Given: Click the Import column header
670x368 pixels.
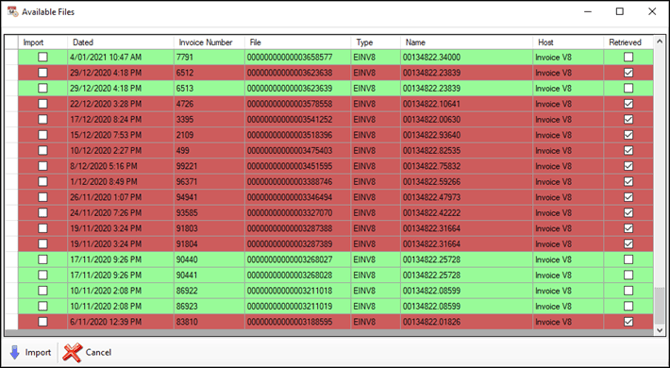Looking at the screenshot, I should click(x=43, y=42).
